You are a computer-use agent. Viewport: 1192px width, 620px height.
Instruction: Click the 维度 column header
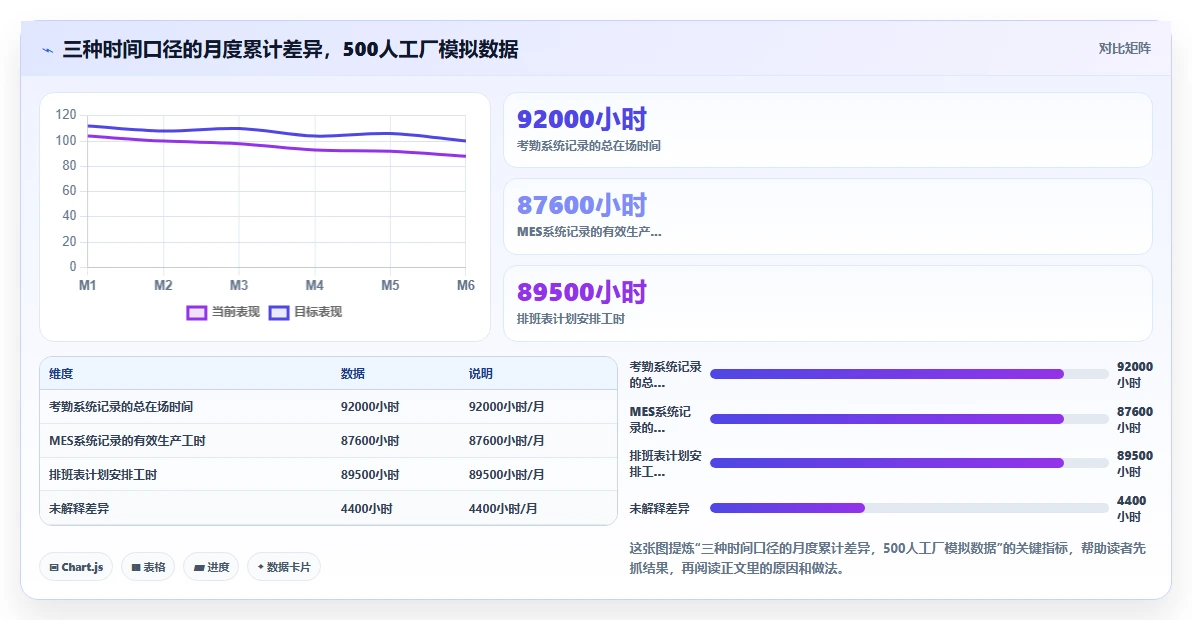[x=61, y=374]
